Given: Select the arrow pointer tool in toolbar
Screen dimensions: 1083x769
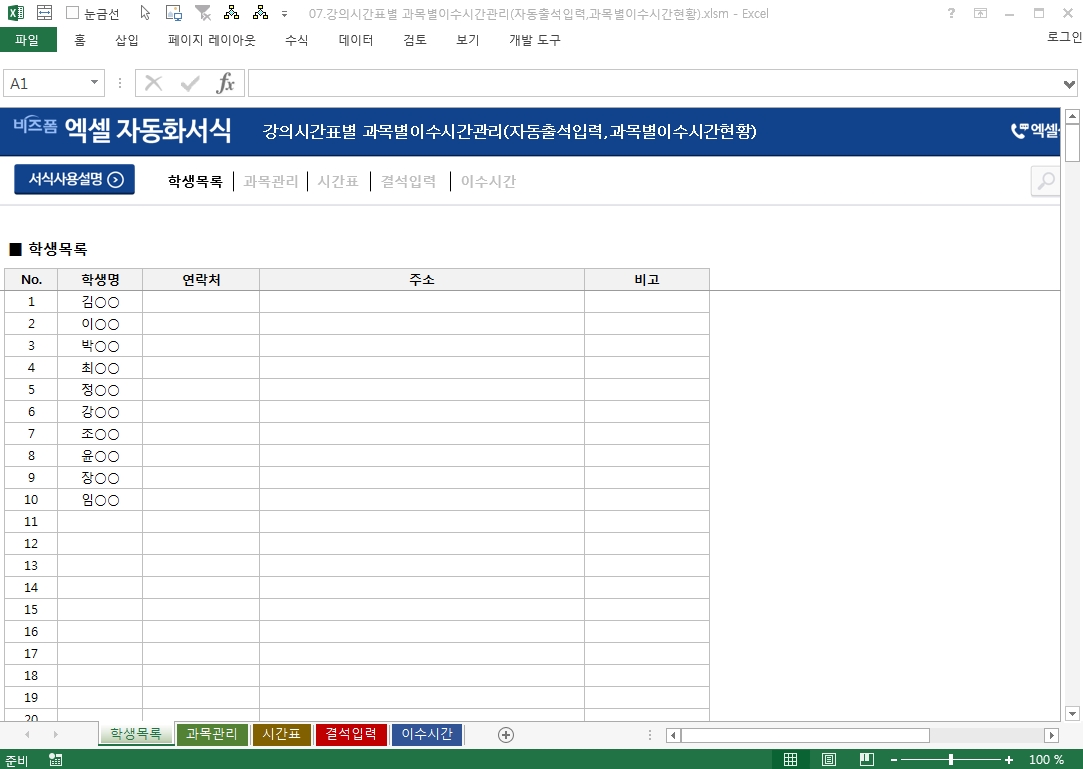Looking at the screenshot, I should (145, 13).
